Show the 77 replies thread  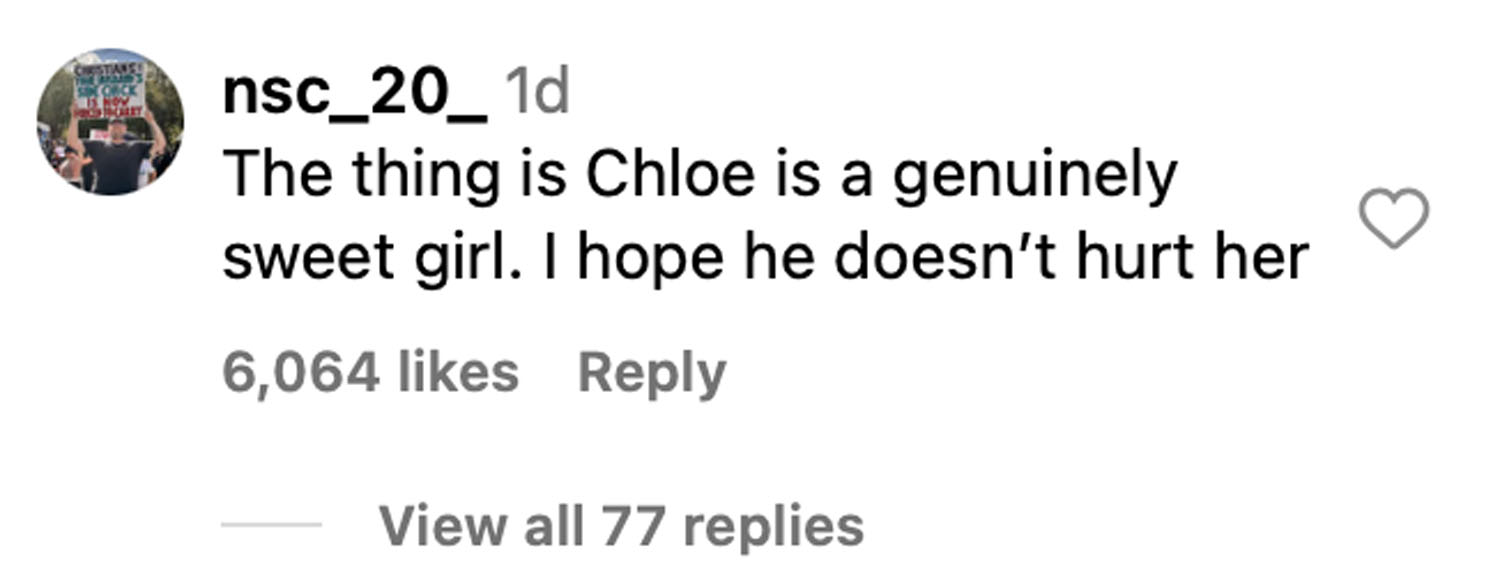(x=620, y=526)
